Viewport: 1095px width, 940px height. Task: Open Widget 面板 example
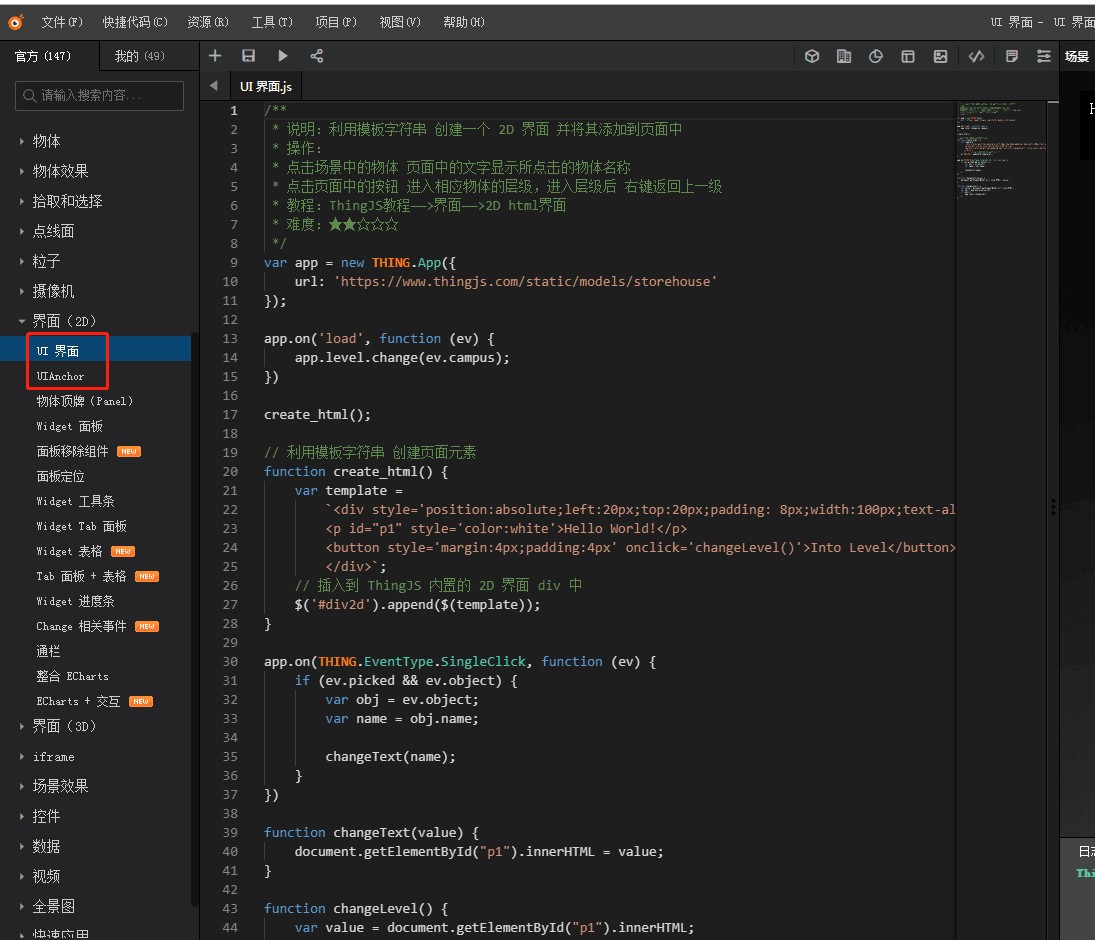pyautogui.click(x=69, y=426)
